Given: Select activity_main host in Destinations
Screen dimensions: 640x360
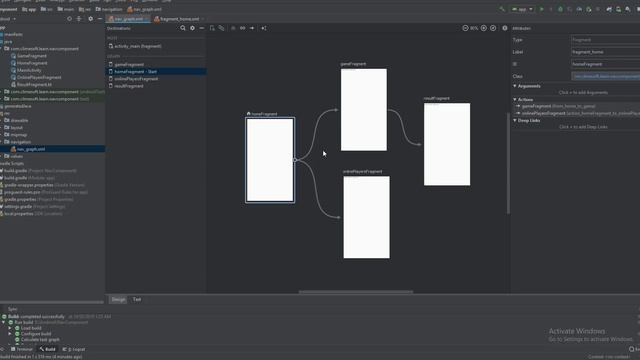Looking at the screenshot, I should coord(138,46).
